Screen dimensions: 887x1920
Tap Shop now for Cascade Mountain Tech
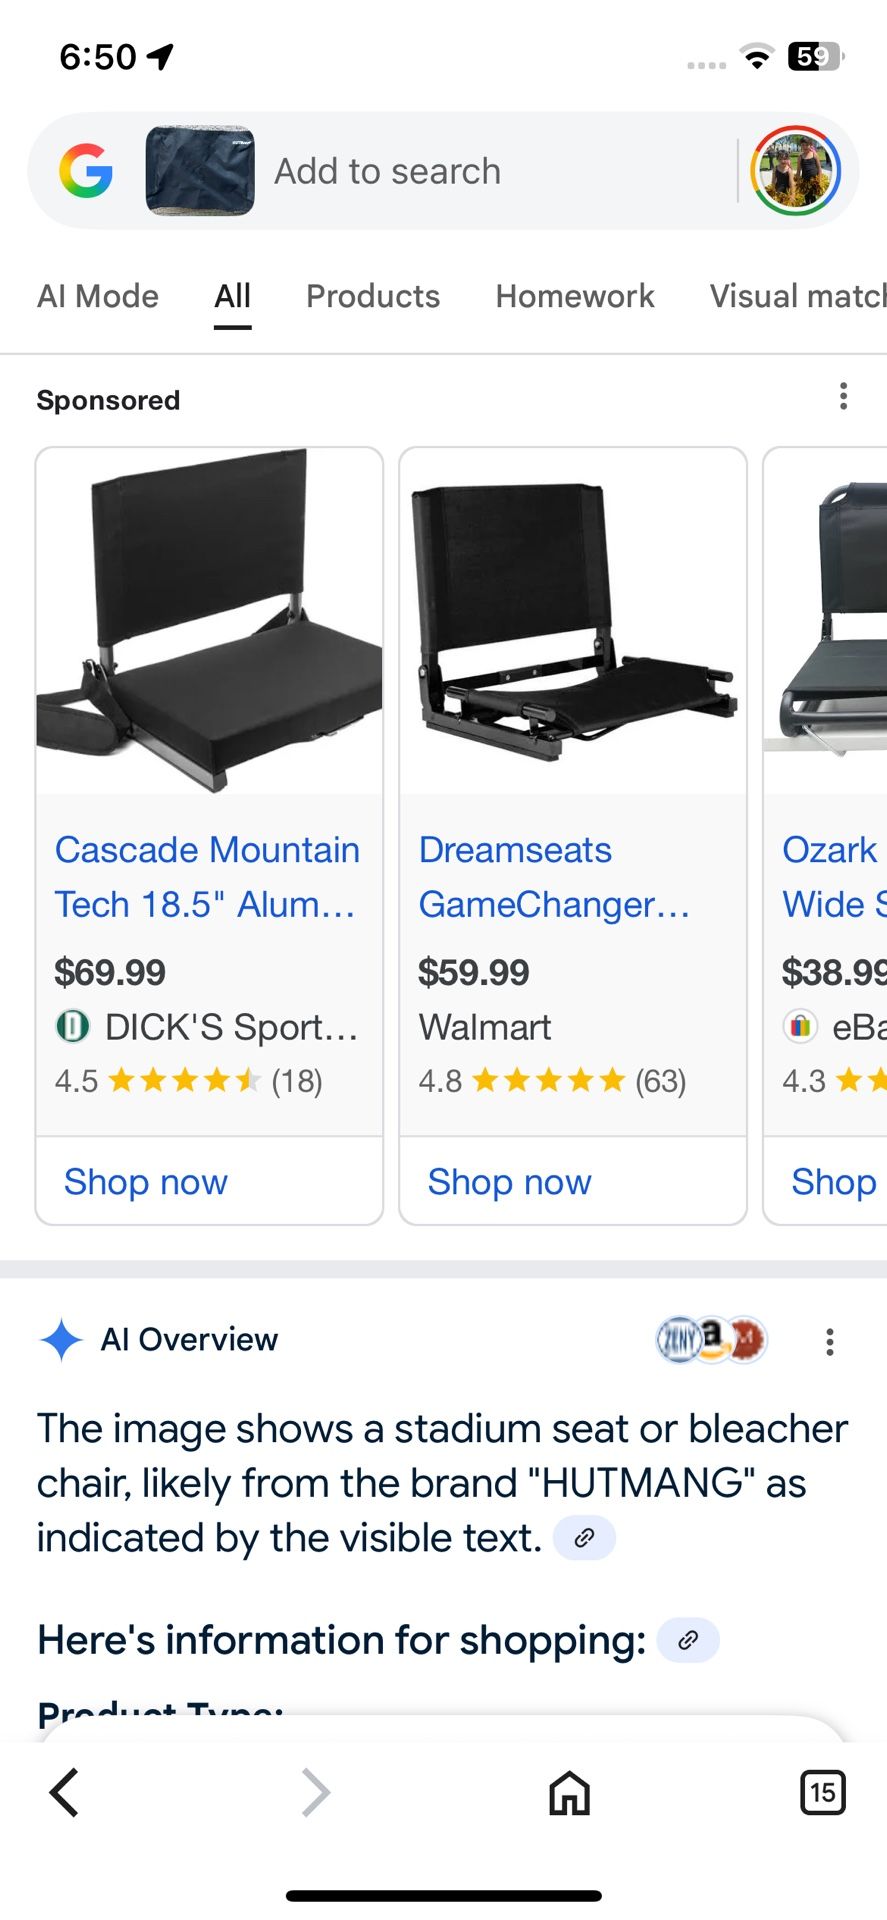tap(146, 1182)
